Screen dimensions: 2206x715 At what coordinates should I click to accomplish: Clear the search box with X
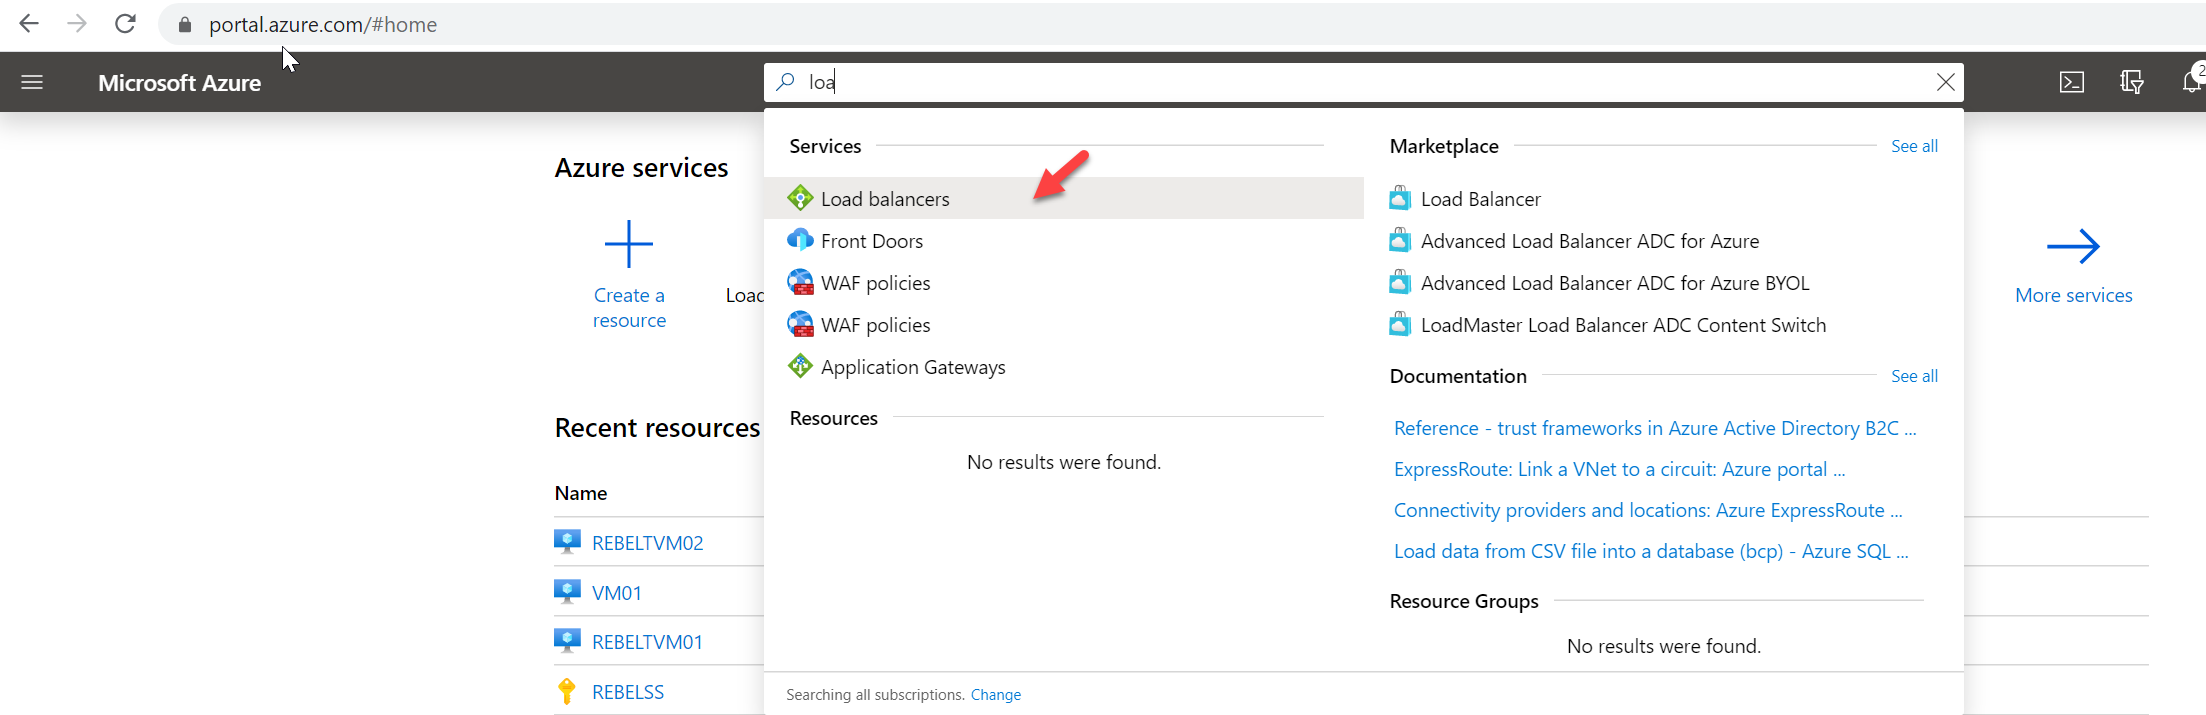click(1945, 82)
